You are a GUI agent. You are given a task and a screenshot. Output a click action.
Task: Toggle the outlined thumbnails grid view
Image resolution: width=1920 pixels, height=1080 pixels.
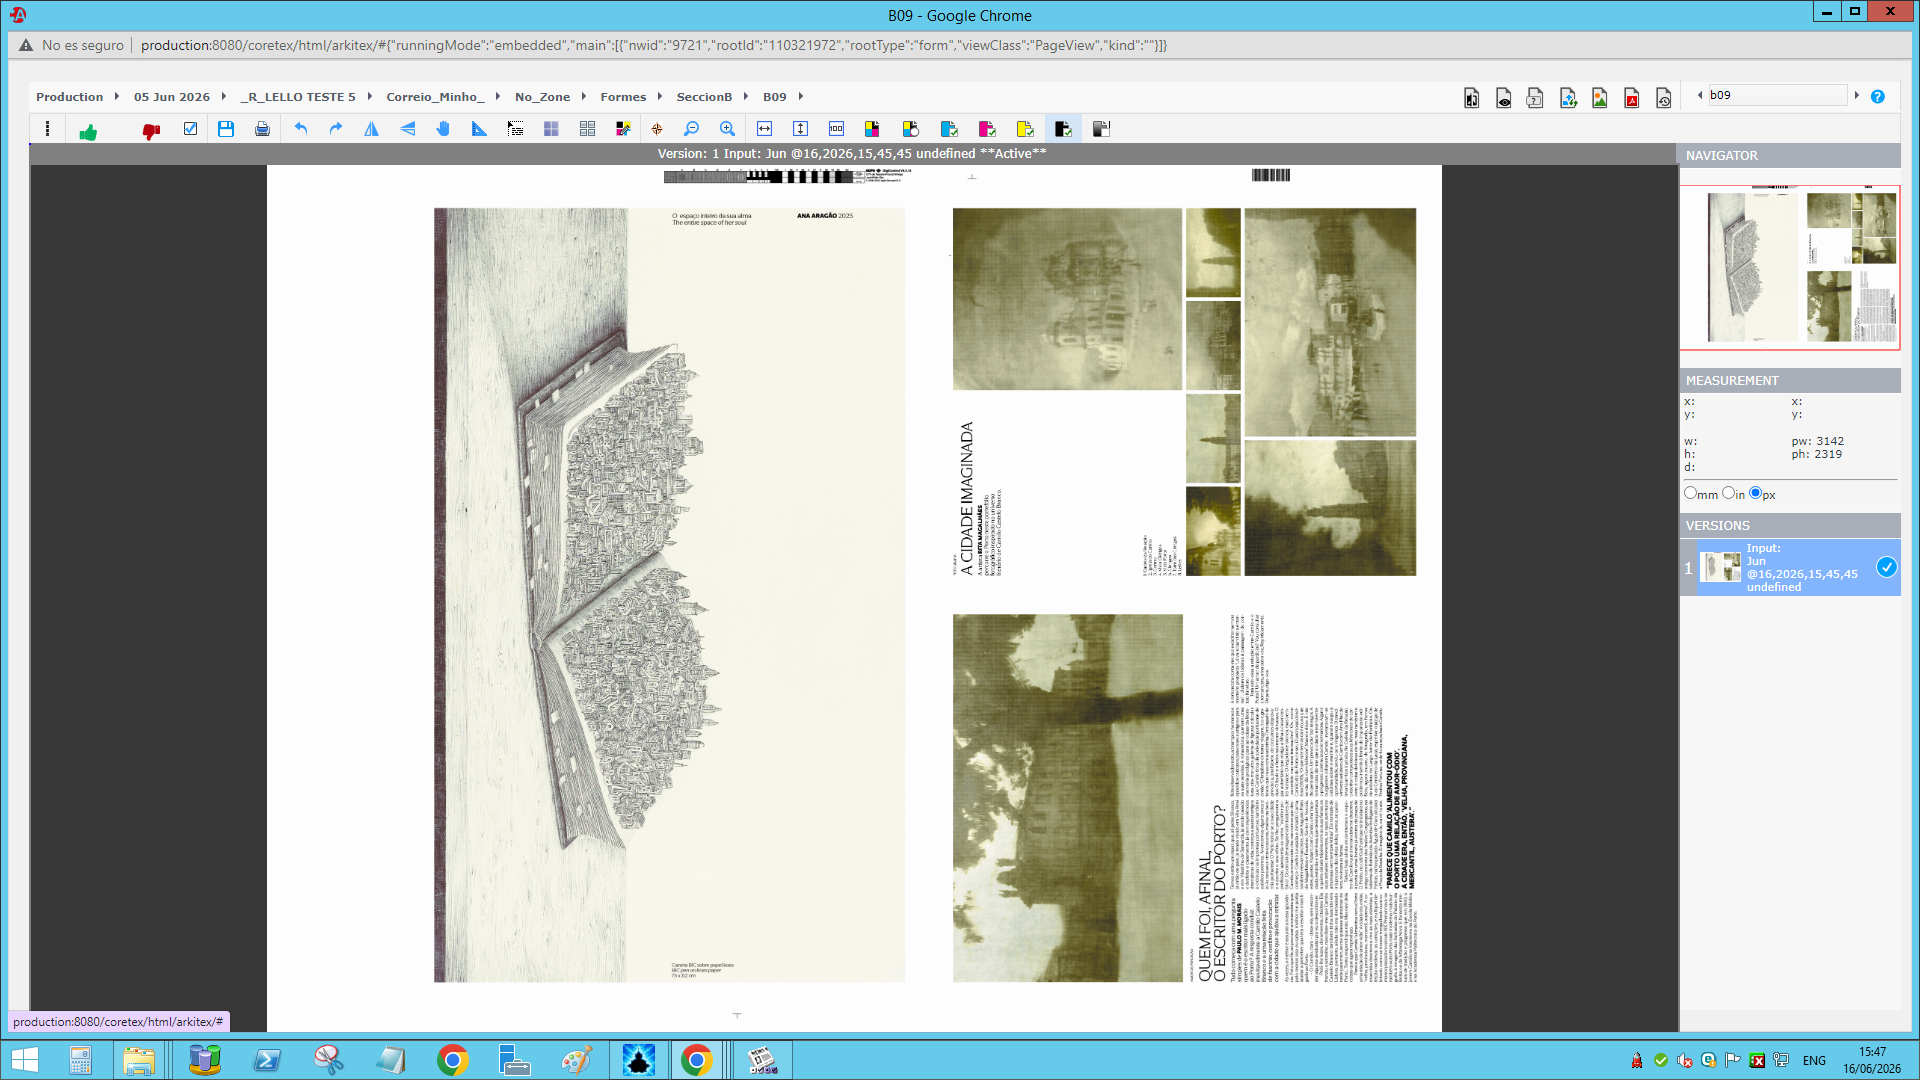coord(587,129)
